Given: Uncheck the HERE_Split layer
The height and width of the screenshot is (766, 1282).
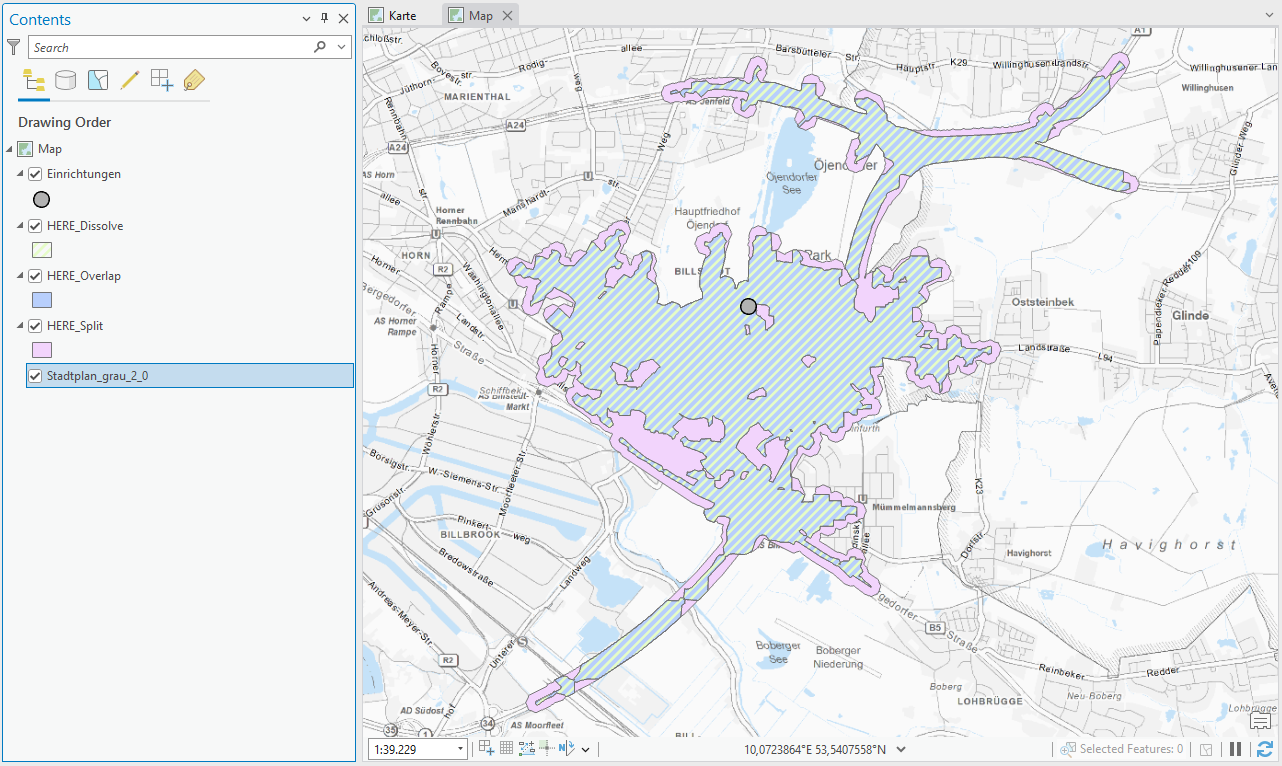Looking at the screenshot, I should tap(35, 326).
